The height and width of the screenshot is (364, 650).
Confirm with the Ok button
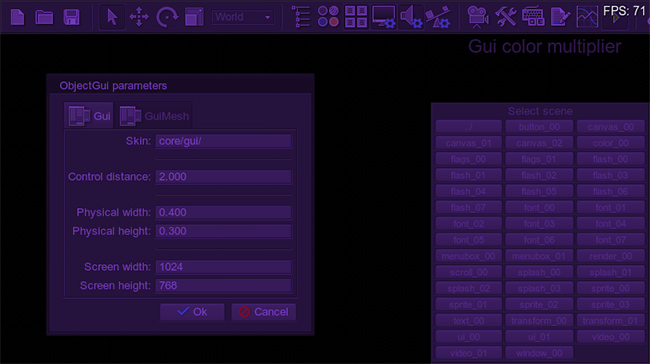point(192,312)
